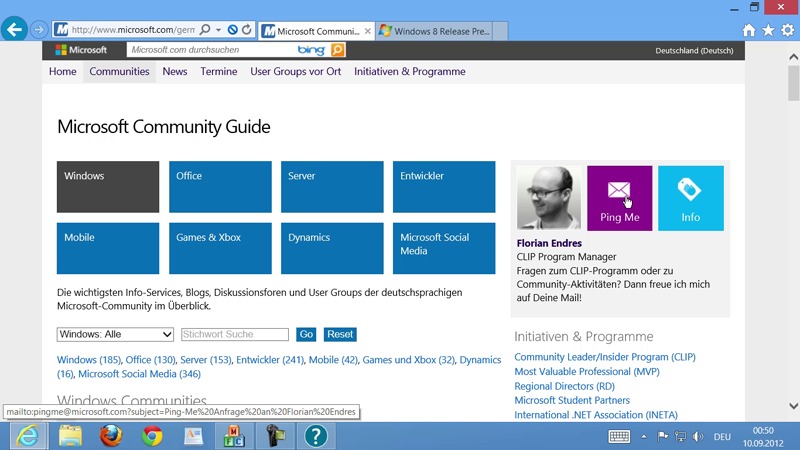
Task: Click the Ping Me mail tile
Action: pyautogui.click(x=619, y=198)
